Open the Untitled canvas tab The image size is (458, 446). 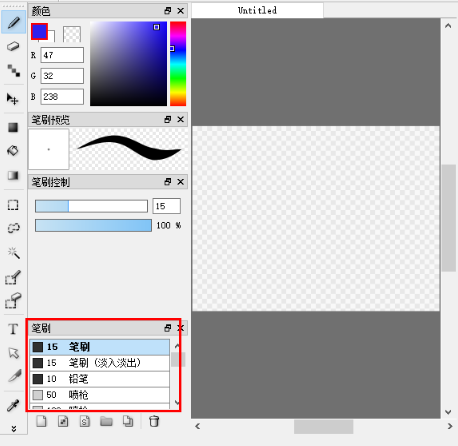257,10
